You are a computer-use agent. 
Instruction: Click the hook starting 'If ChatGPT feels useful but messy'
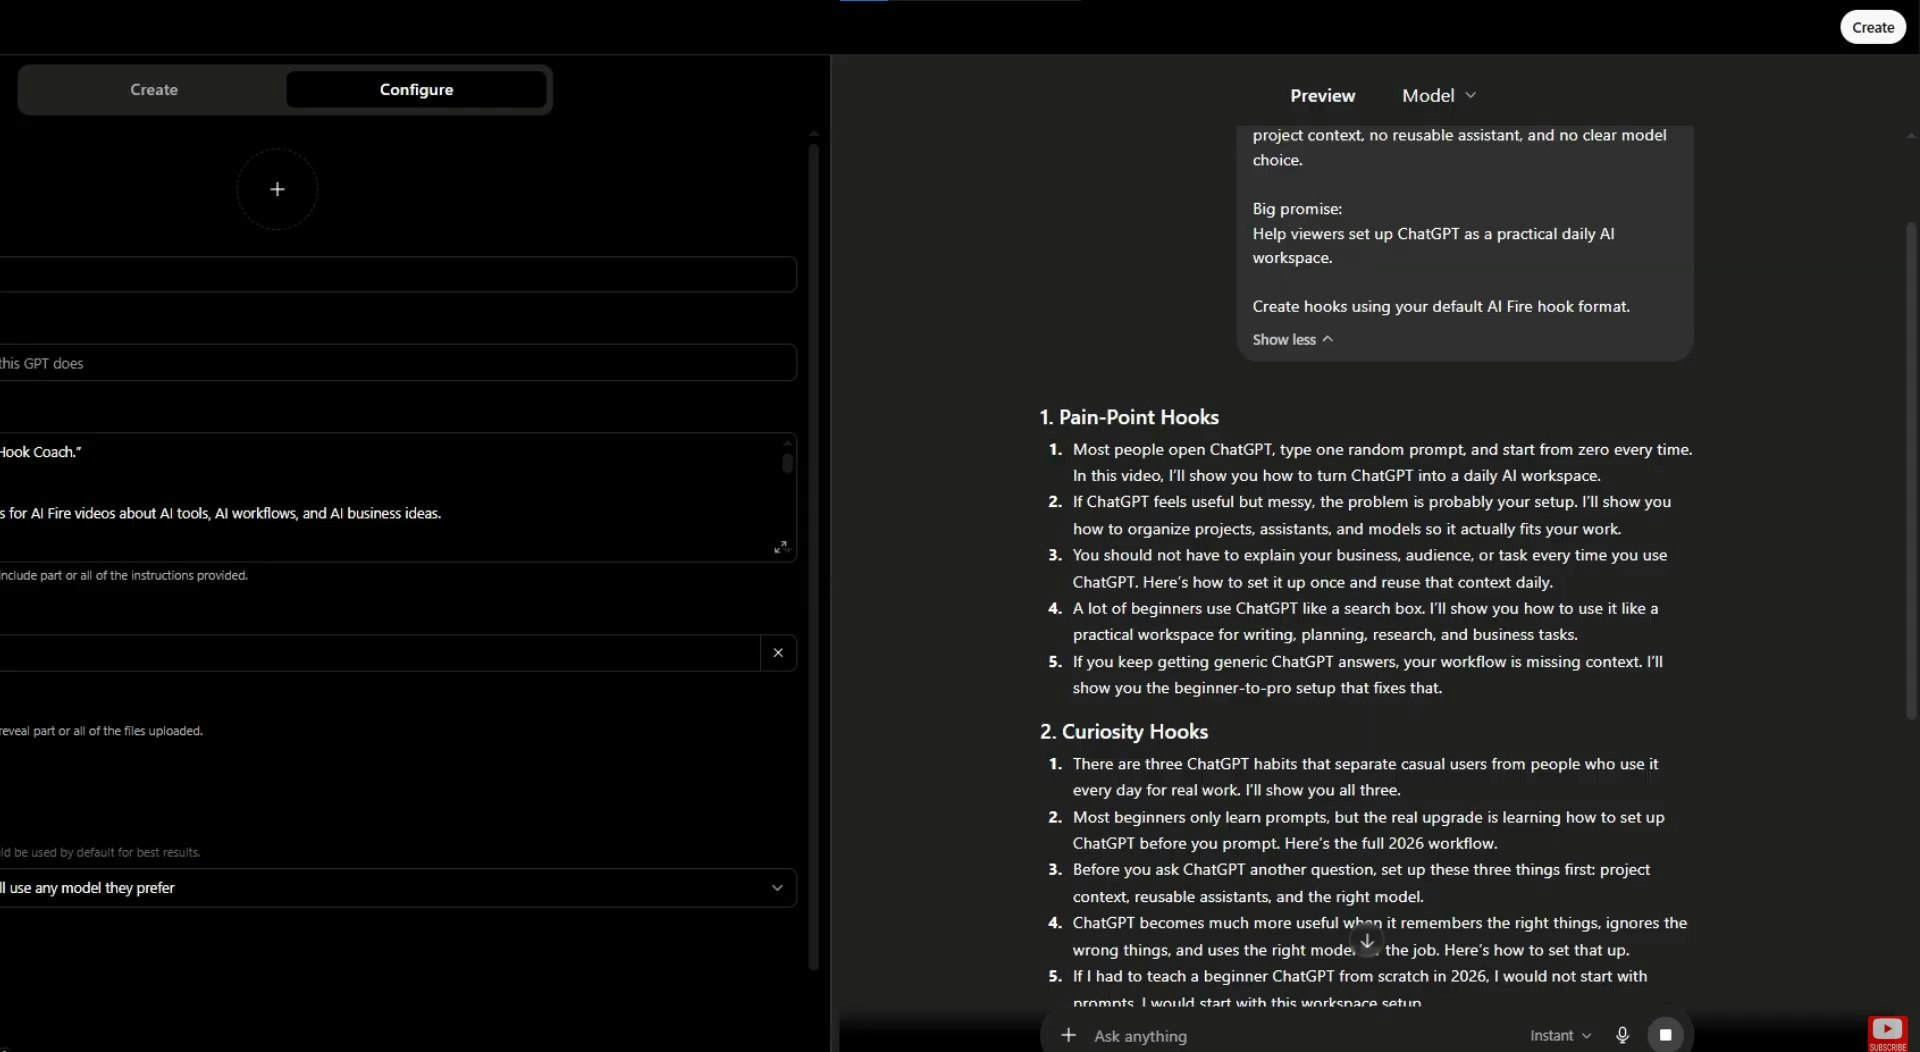point(1372,515)
